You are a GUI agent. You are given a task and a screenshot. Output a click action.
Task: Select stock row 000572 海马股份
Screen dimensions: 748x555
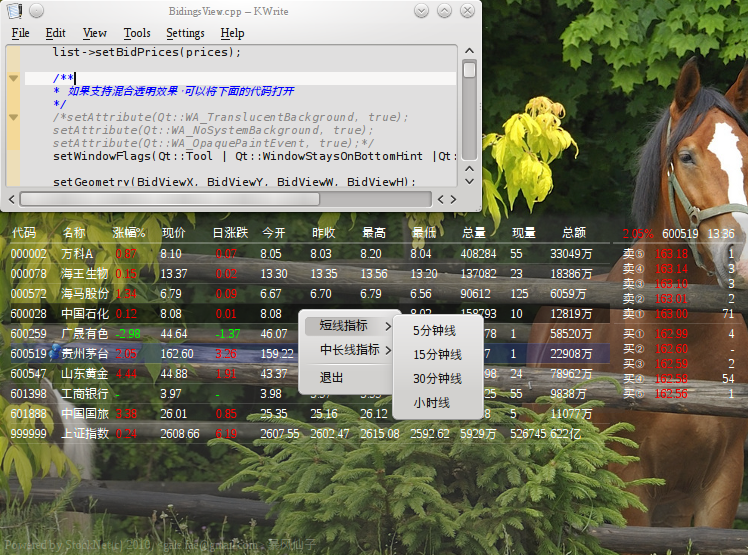point(310,294)
